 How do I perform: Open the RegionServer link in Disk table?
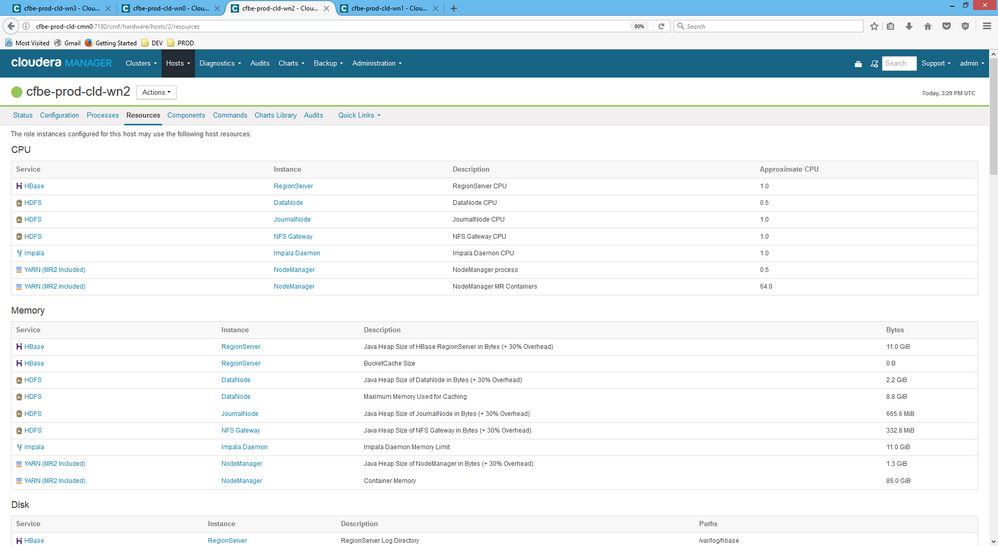[x=227, y=541]
